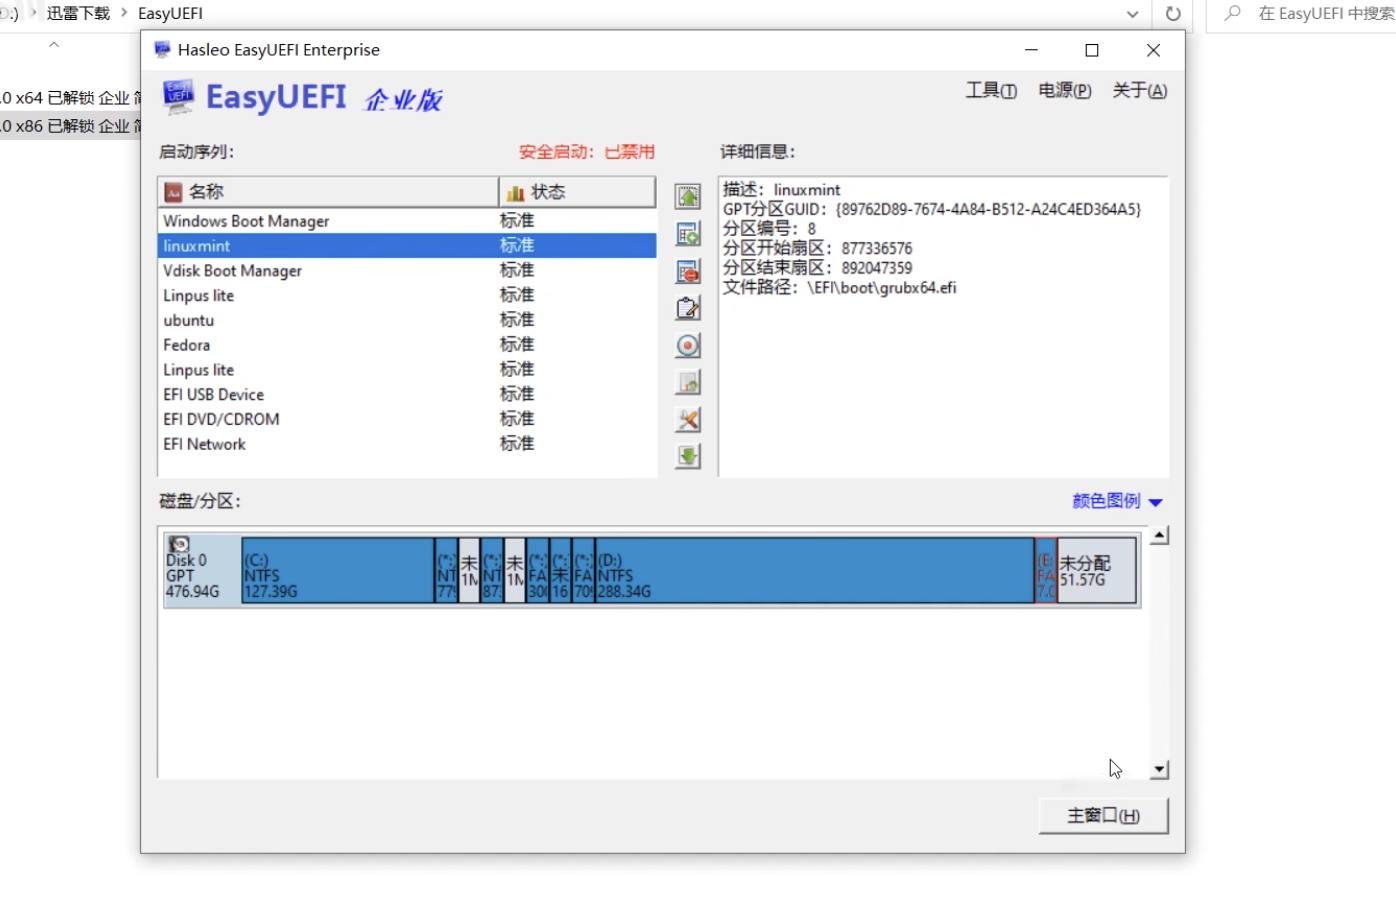Select the x64 已解锁 file in Explorer

pos(71,98)
